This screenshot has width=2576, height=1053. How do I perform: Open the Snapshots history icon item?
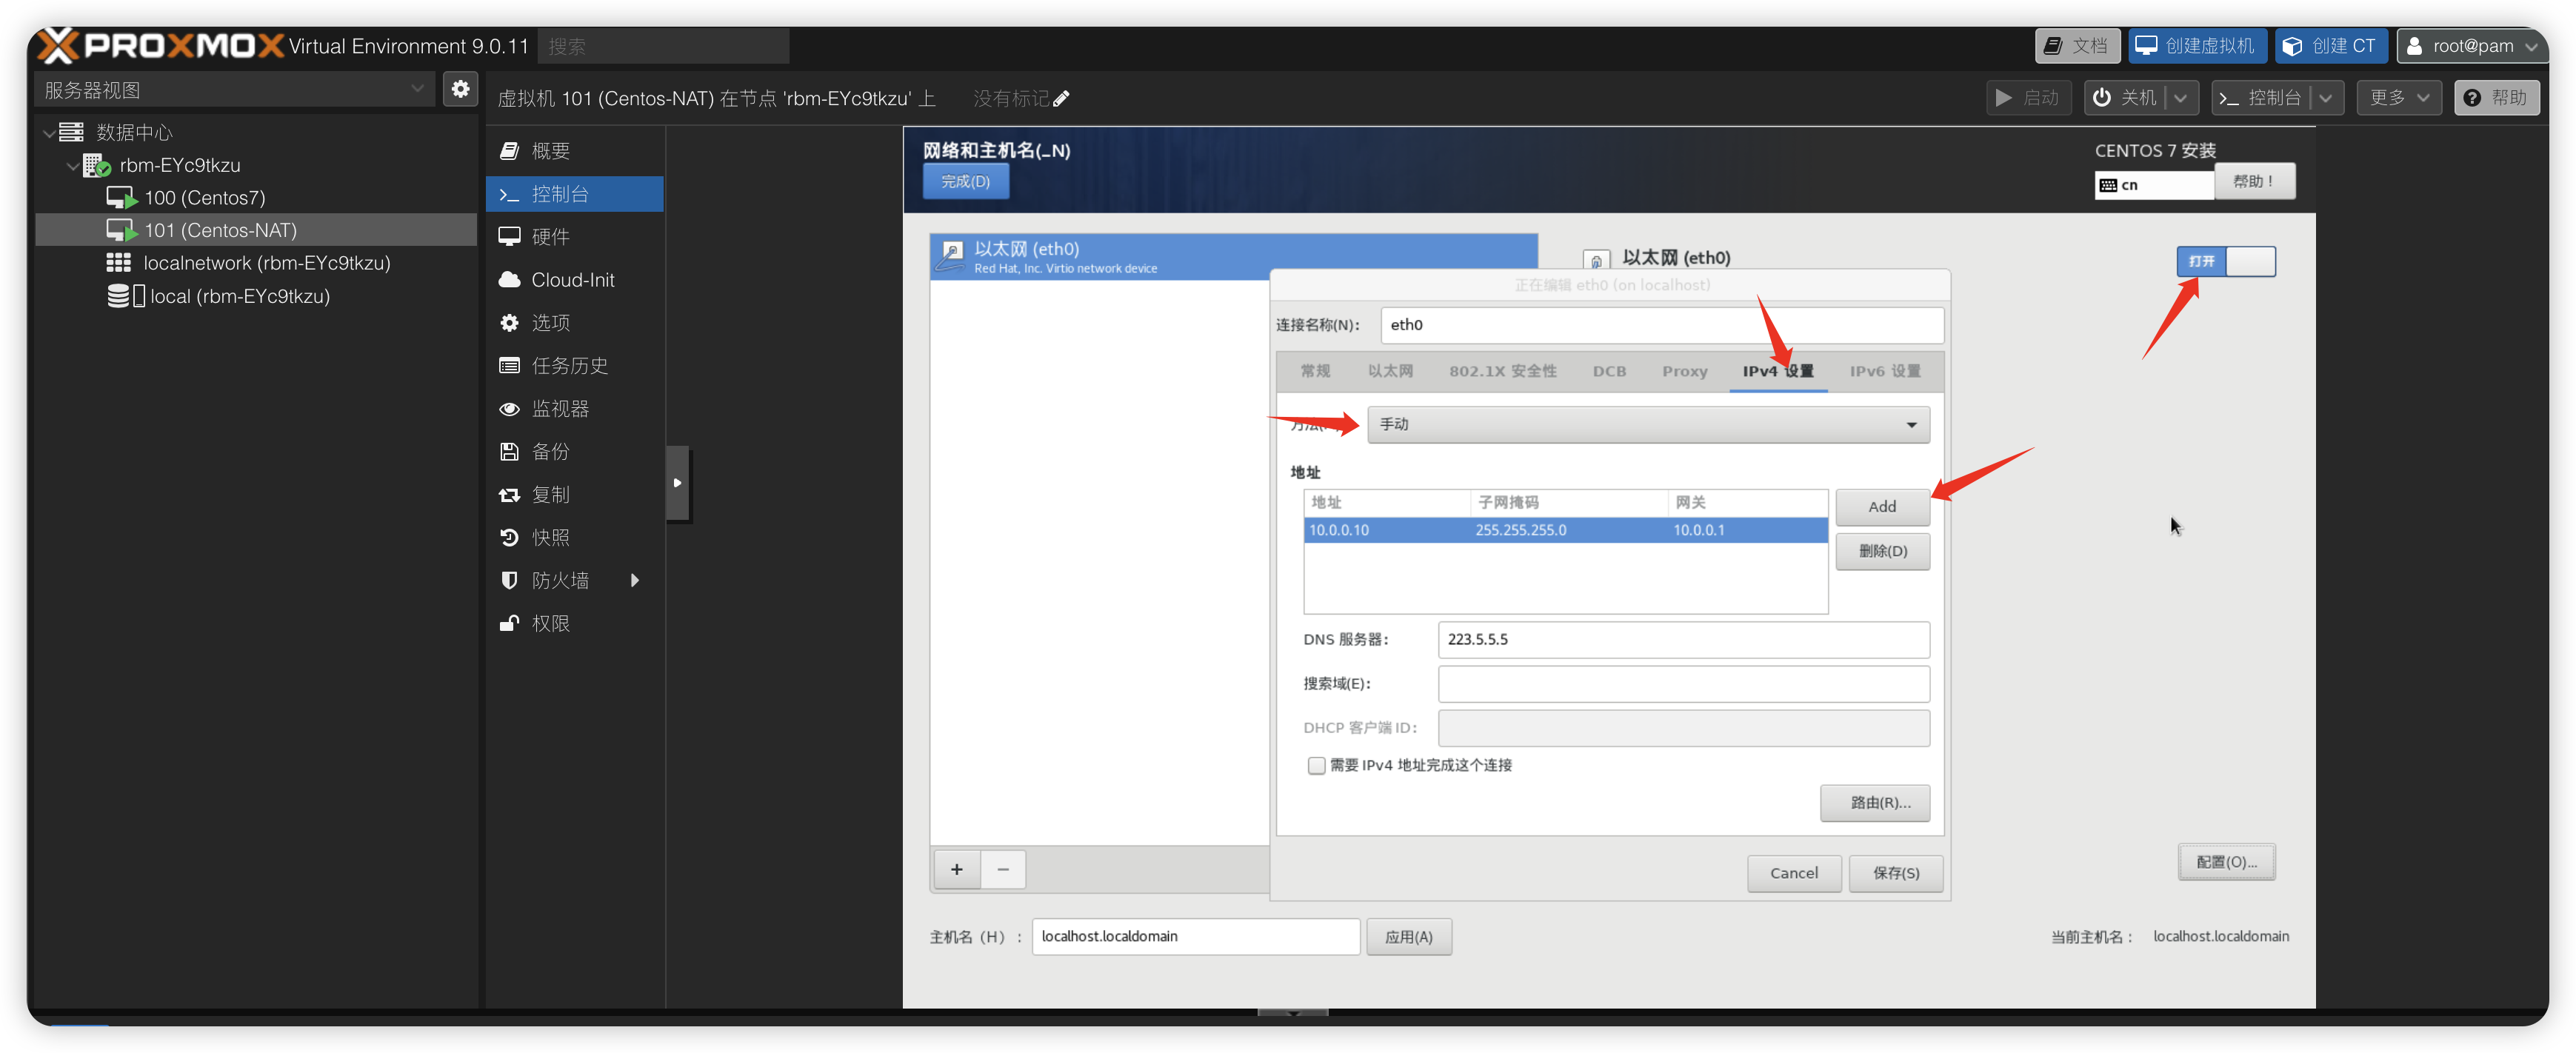[x=549, y=537]
